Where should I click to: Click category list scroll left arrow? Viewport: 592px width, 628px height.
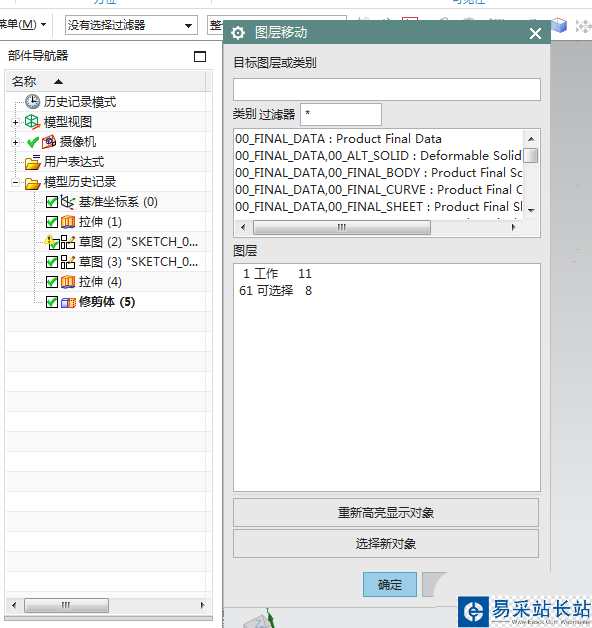pyautogui.click(x=243, y=227)
